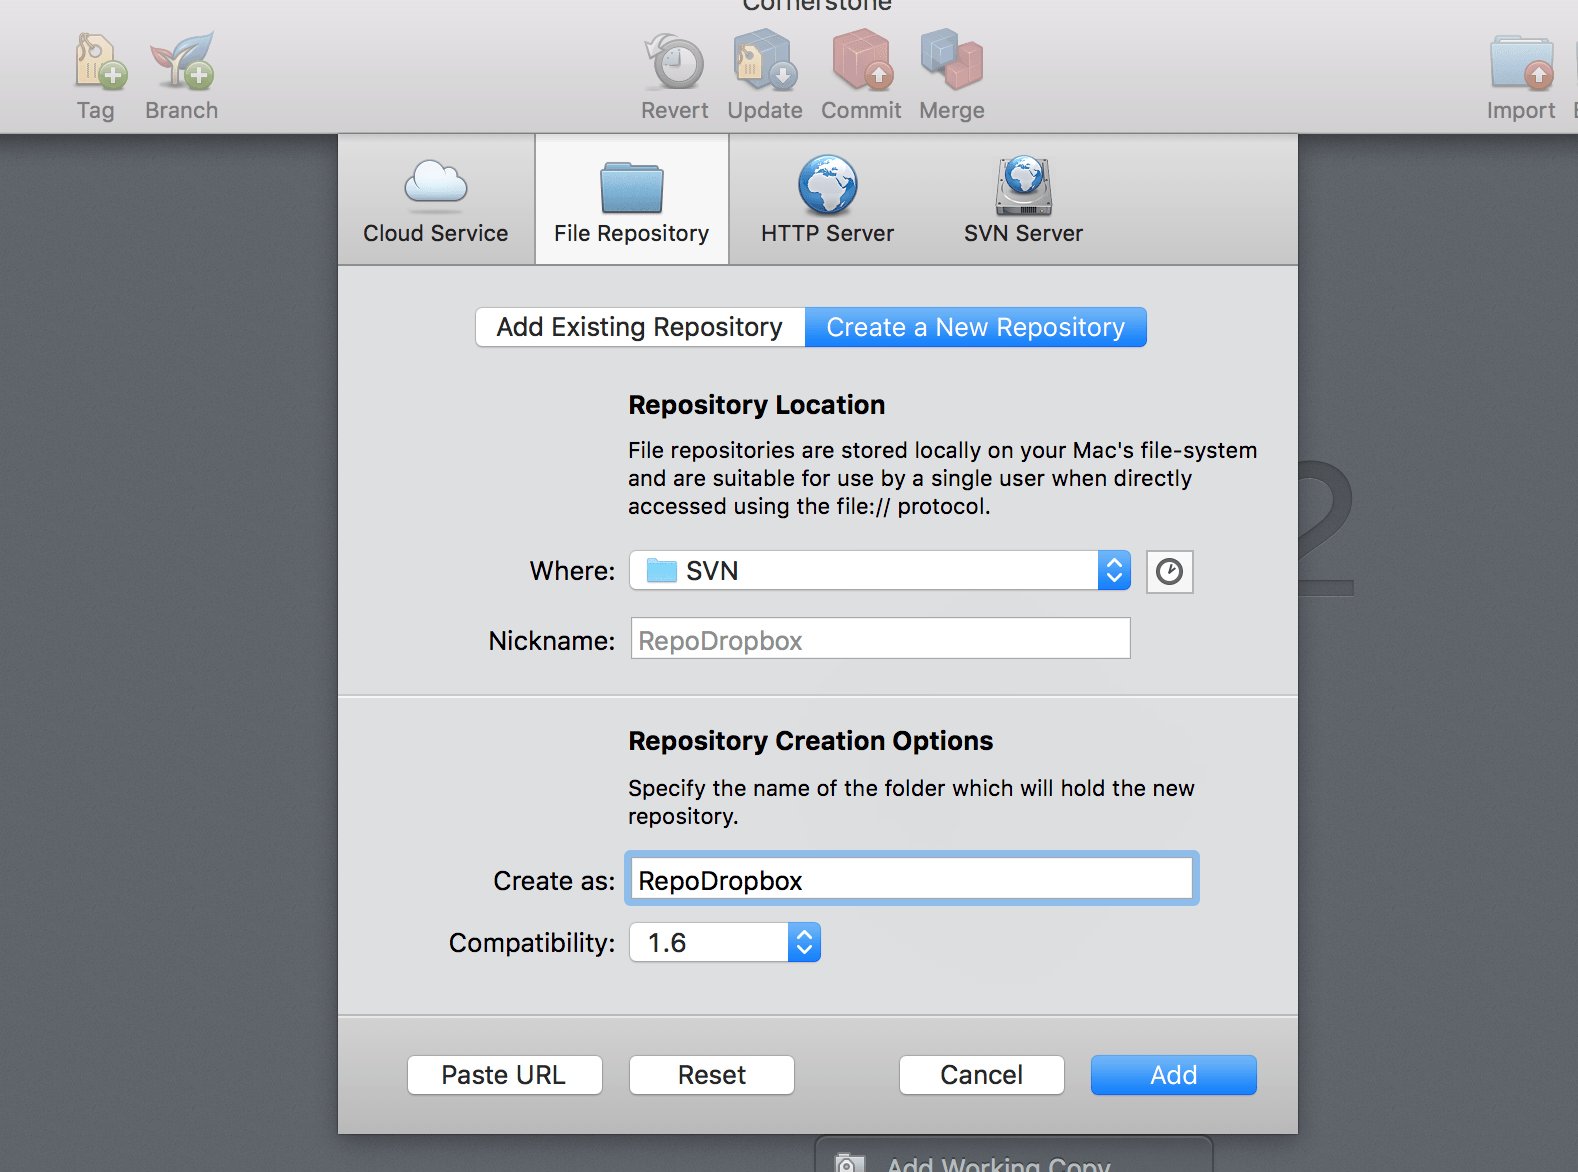
Task: Select the Cloud Service tab
Action: (436, 200)
